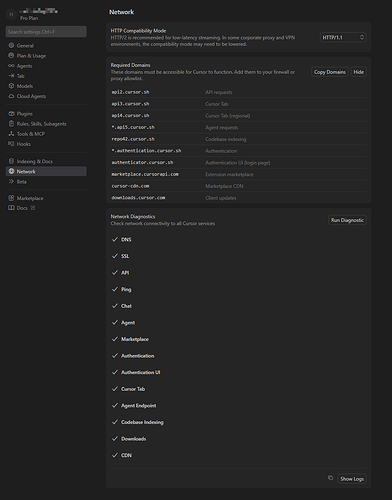392x500 pixels.
Task: Click the Downloads diagnostic label
Action: click(134, 439)
